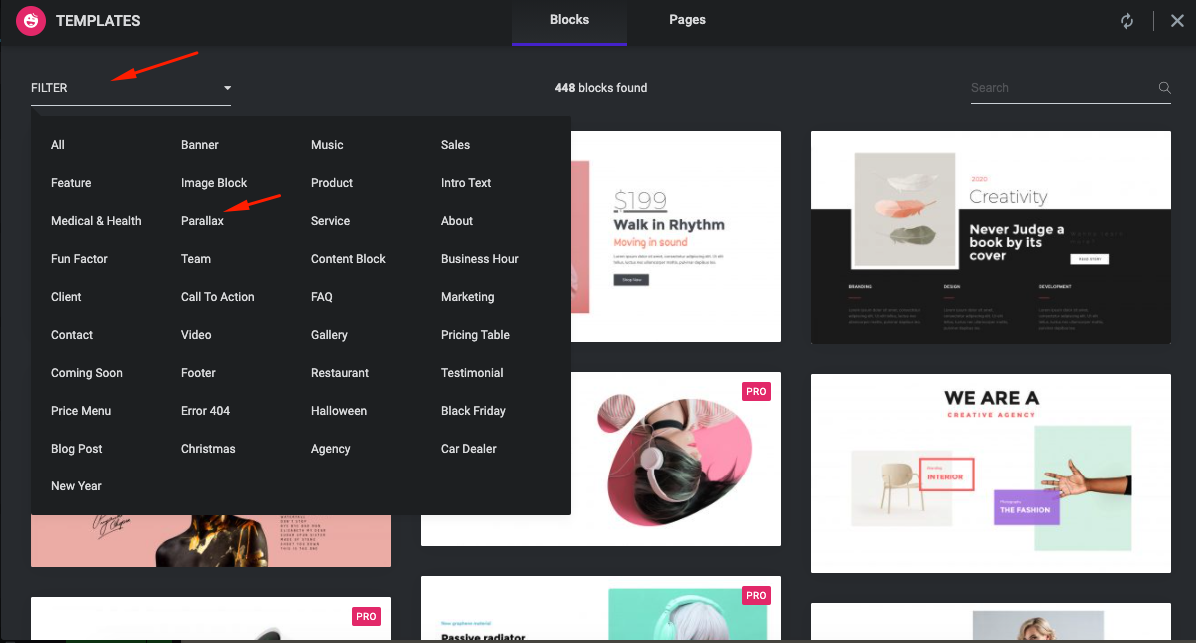
Task: Filter blocks by Image Block
Action: pyautogui.click(x=214, y=183)
